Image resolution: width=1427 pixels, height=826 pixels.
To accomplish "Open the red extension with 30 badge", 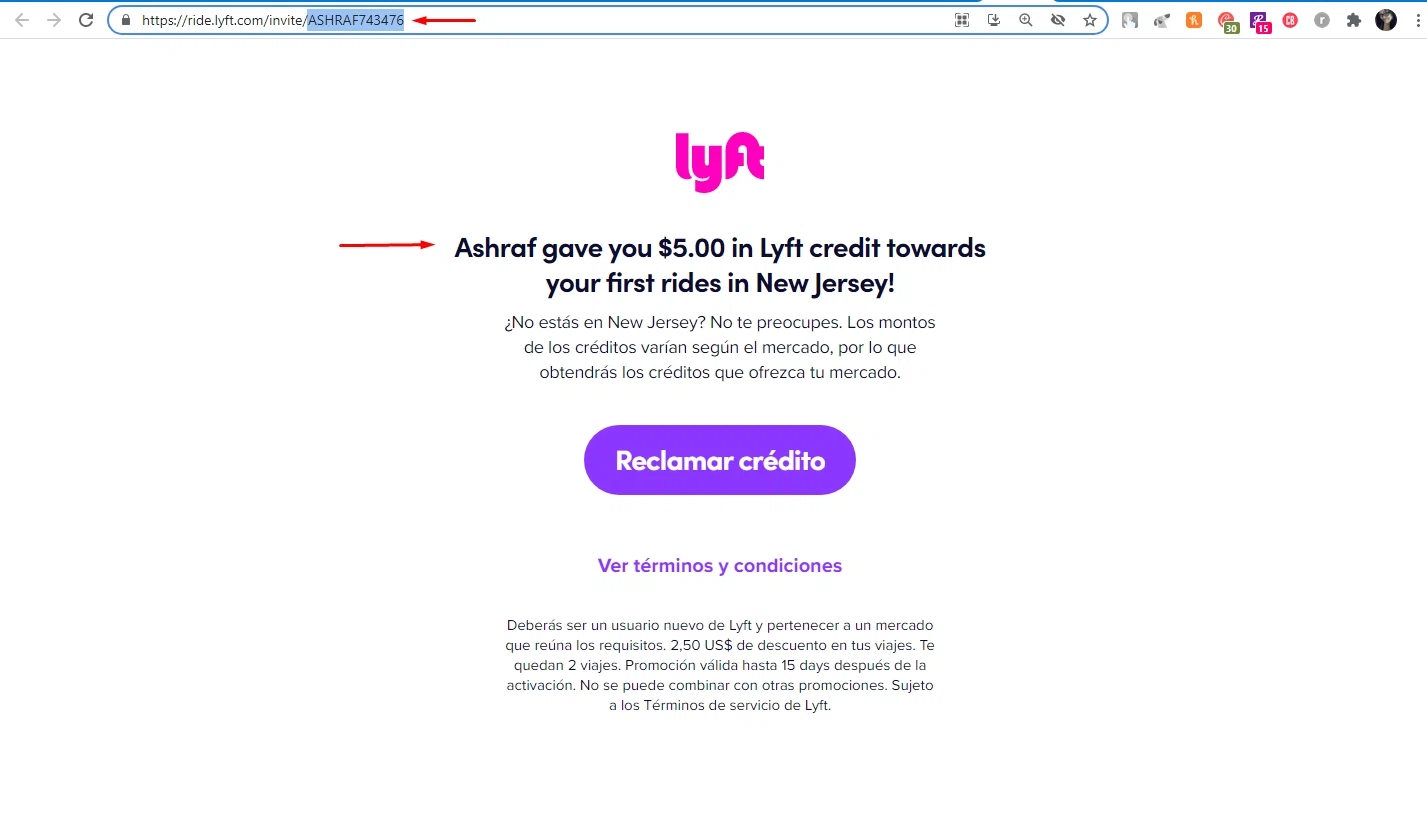I will click(1227, 21).
